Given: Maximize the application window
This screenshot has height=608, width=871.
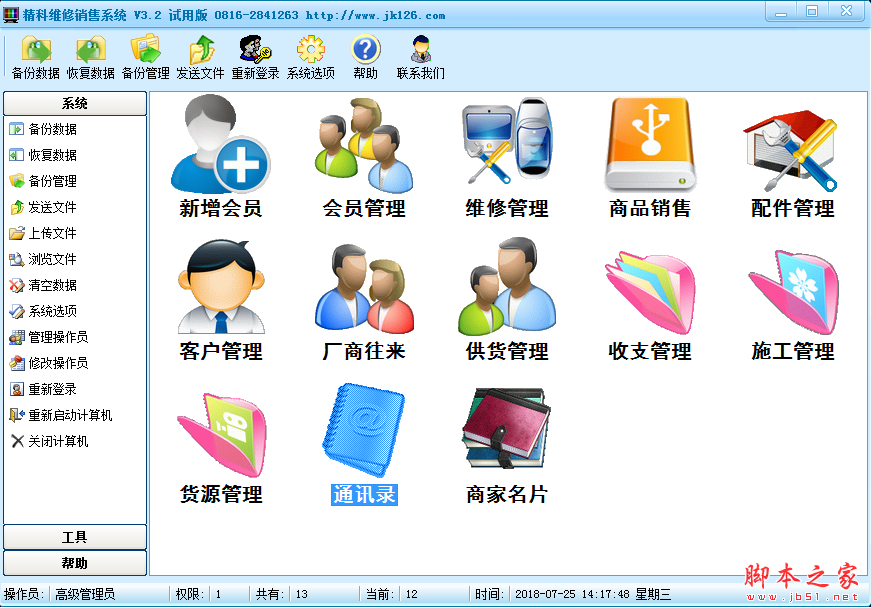Looking at the screenshot, I should [x=812, y=12].
